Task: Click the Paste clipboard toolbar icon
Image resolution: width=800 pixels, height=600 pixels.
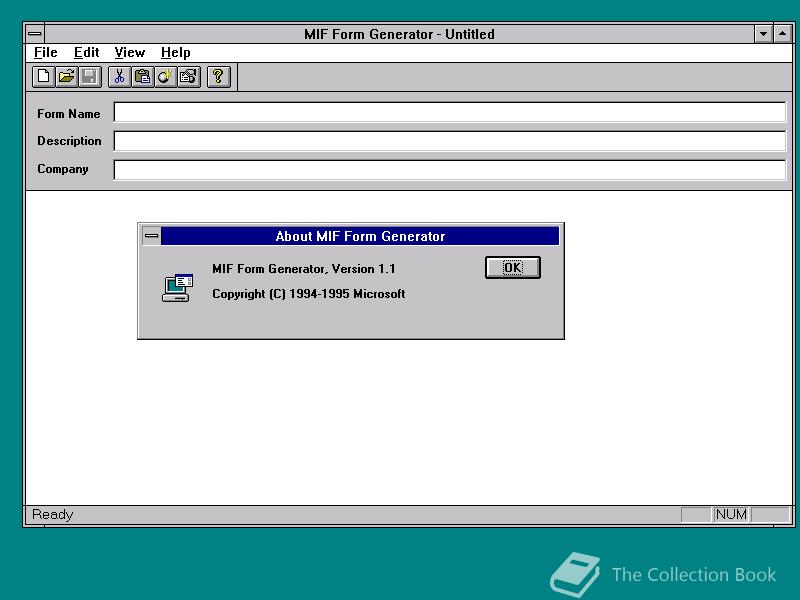Action: click(142, 77)
